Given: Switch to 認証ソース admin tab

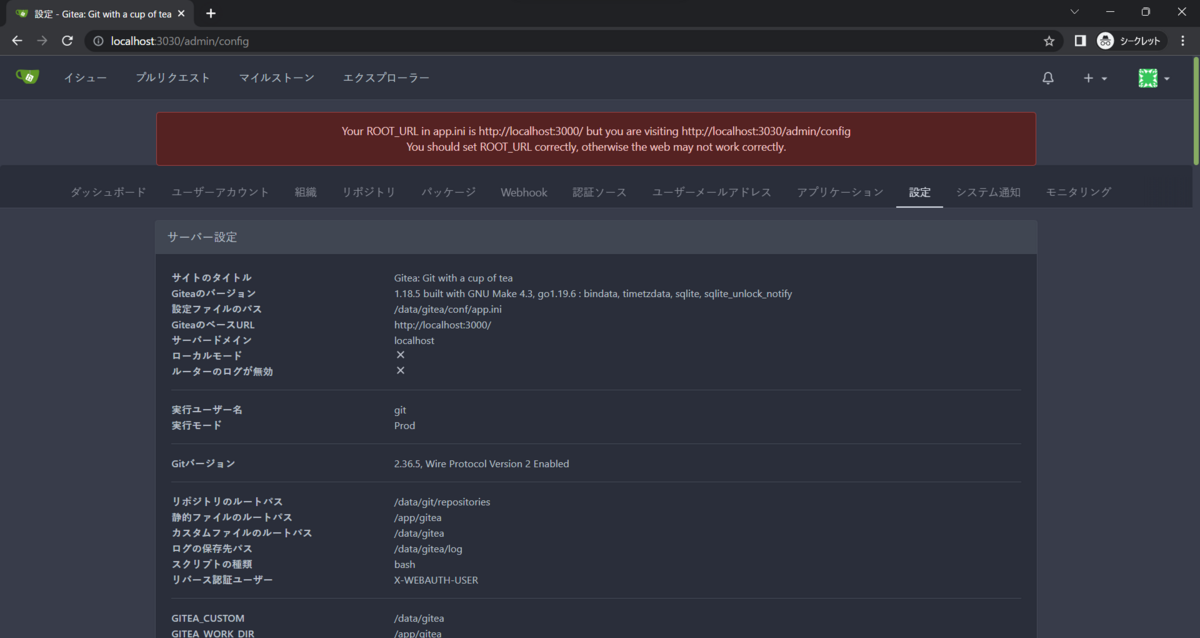Looking at the screenshot, I should tap(599, 192).
